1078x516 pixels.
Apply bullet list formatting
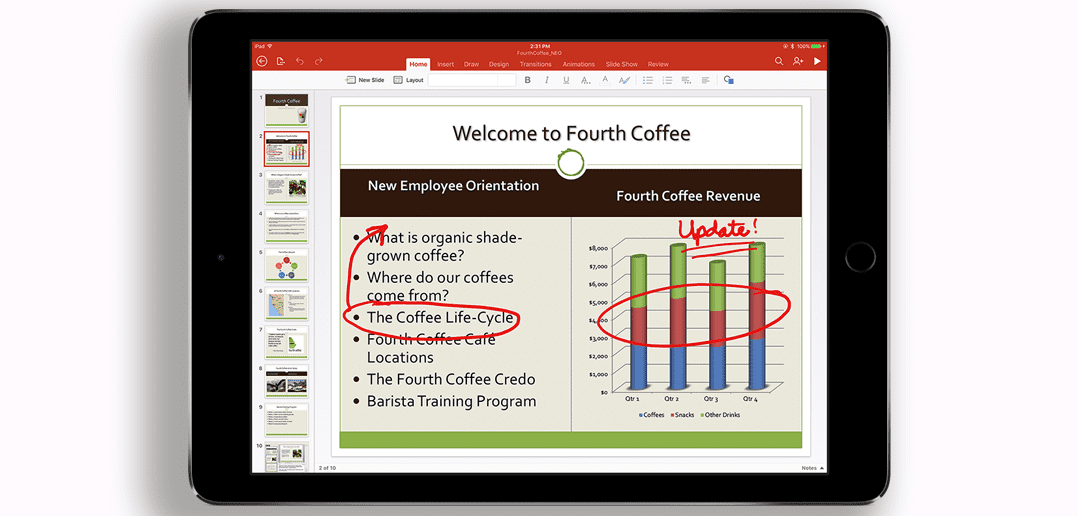[648, 80]
